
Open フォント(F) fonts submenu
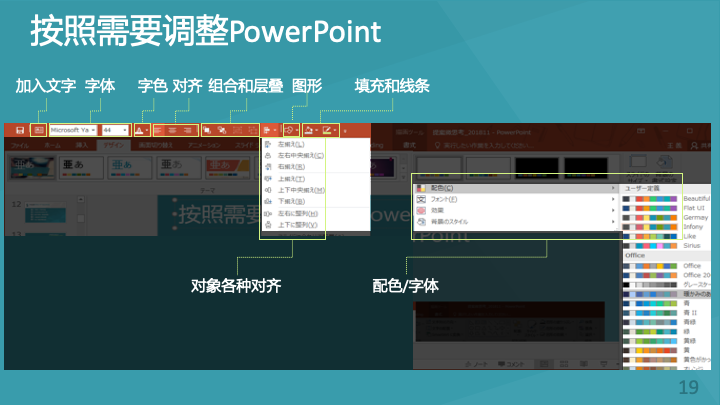point(516,199)
